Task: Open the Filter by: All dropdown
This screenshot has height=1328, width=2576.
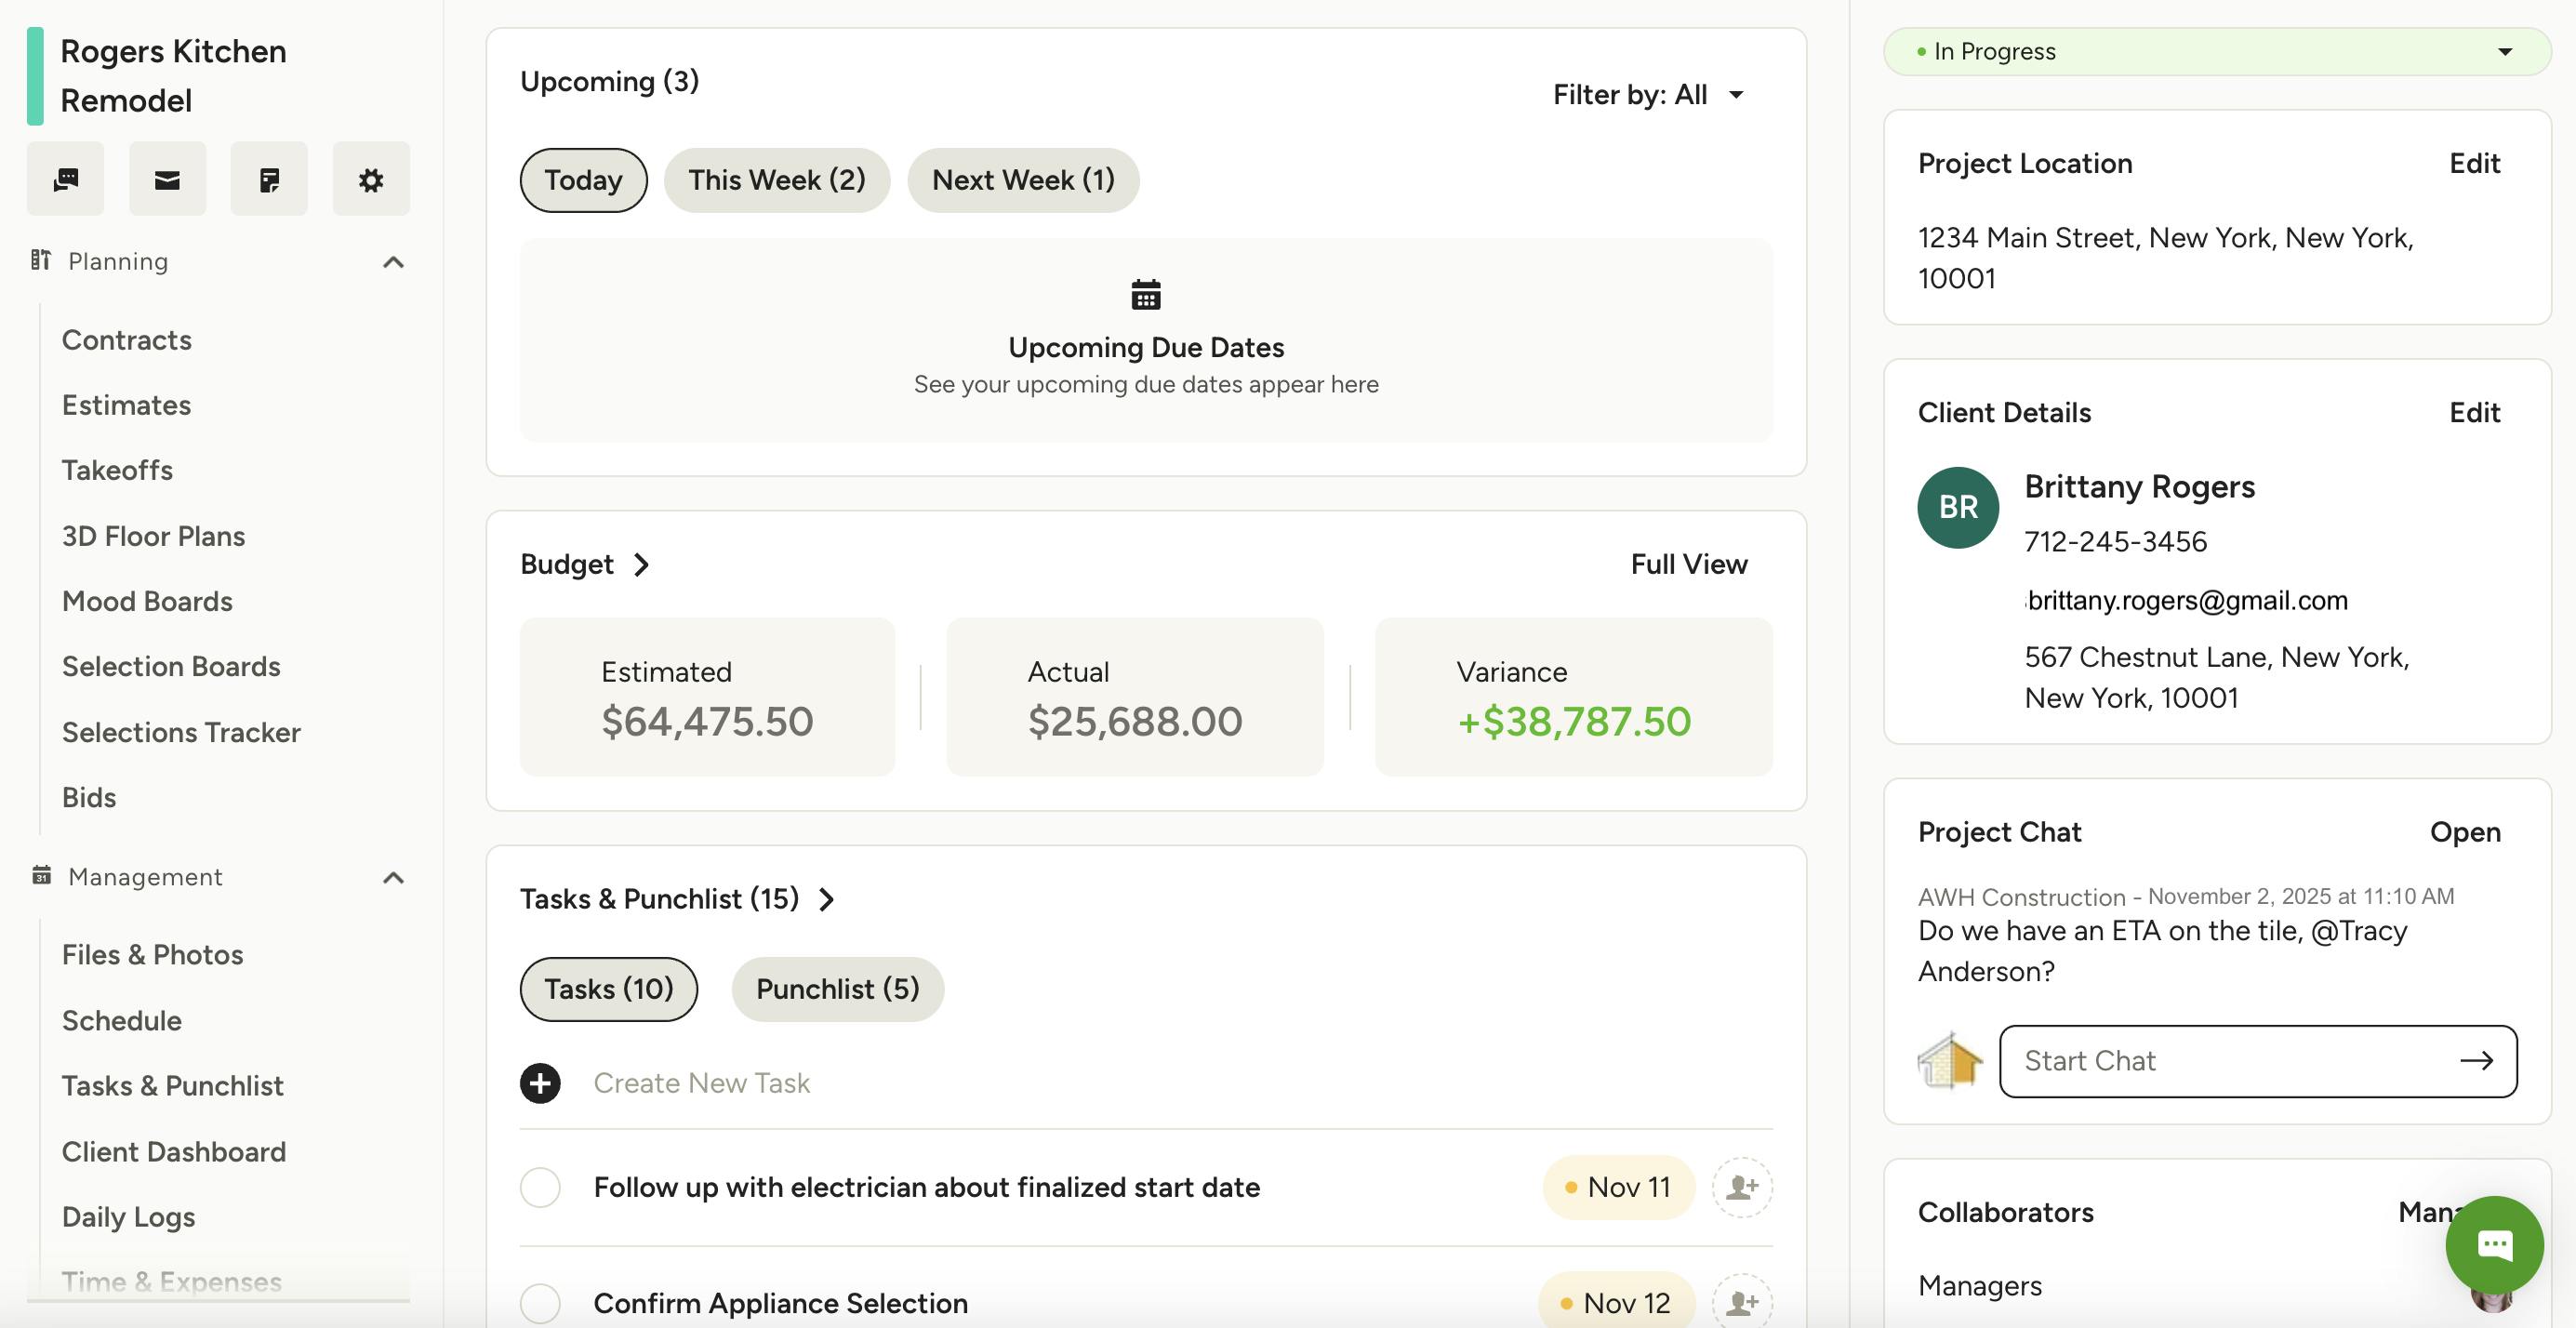Action: coord(1648,95)
